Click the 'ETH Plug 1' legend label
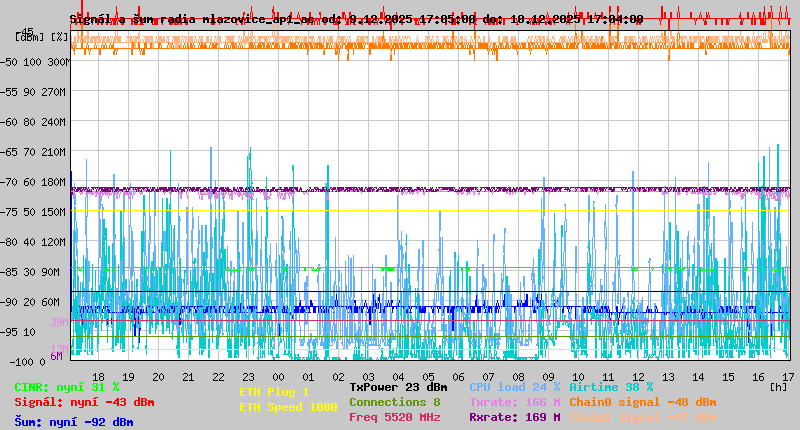The width and height of the screenshot is (800, 430). (274, 392)
